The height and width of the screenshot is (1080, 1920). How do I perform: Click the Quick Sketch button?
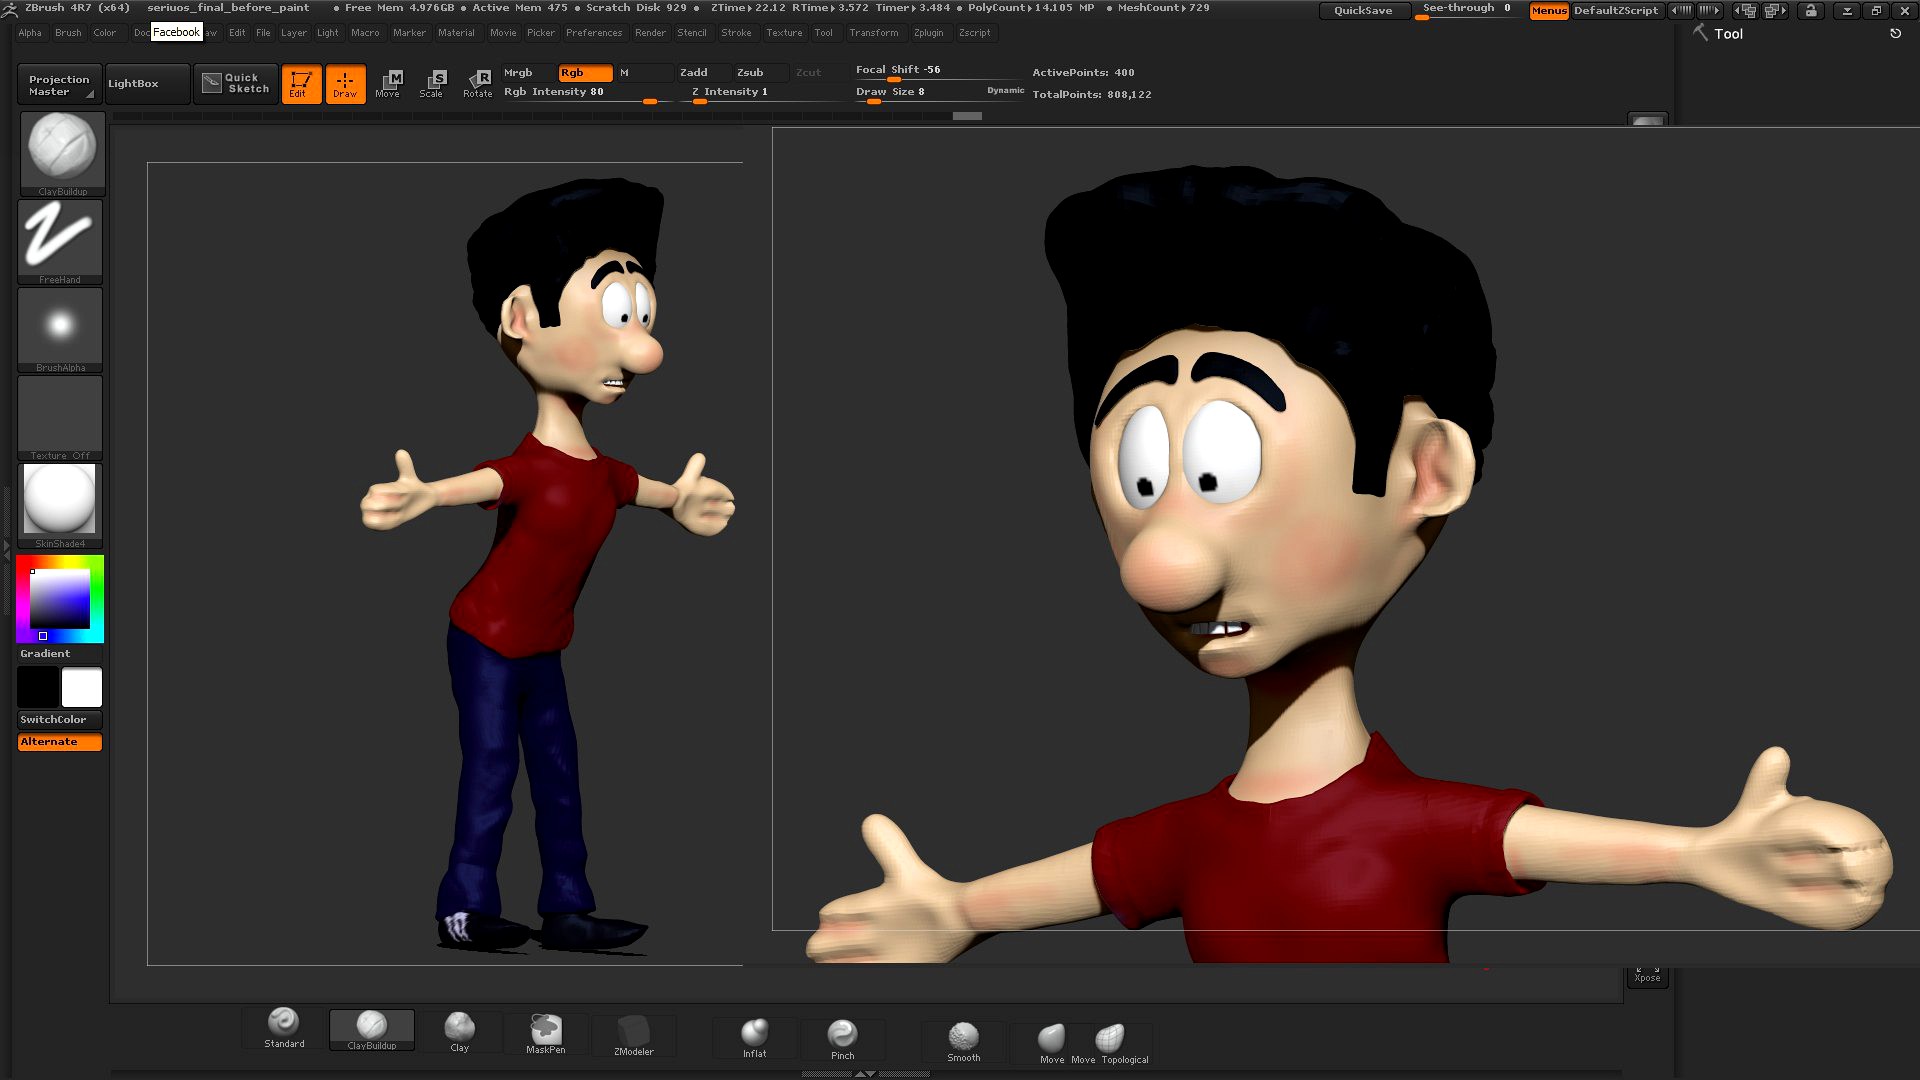pos(236,84)
